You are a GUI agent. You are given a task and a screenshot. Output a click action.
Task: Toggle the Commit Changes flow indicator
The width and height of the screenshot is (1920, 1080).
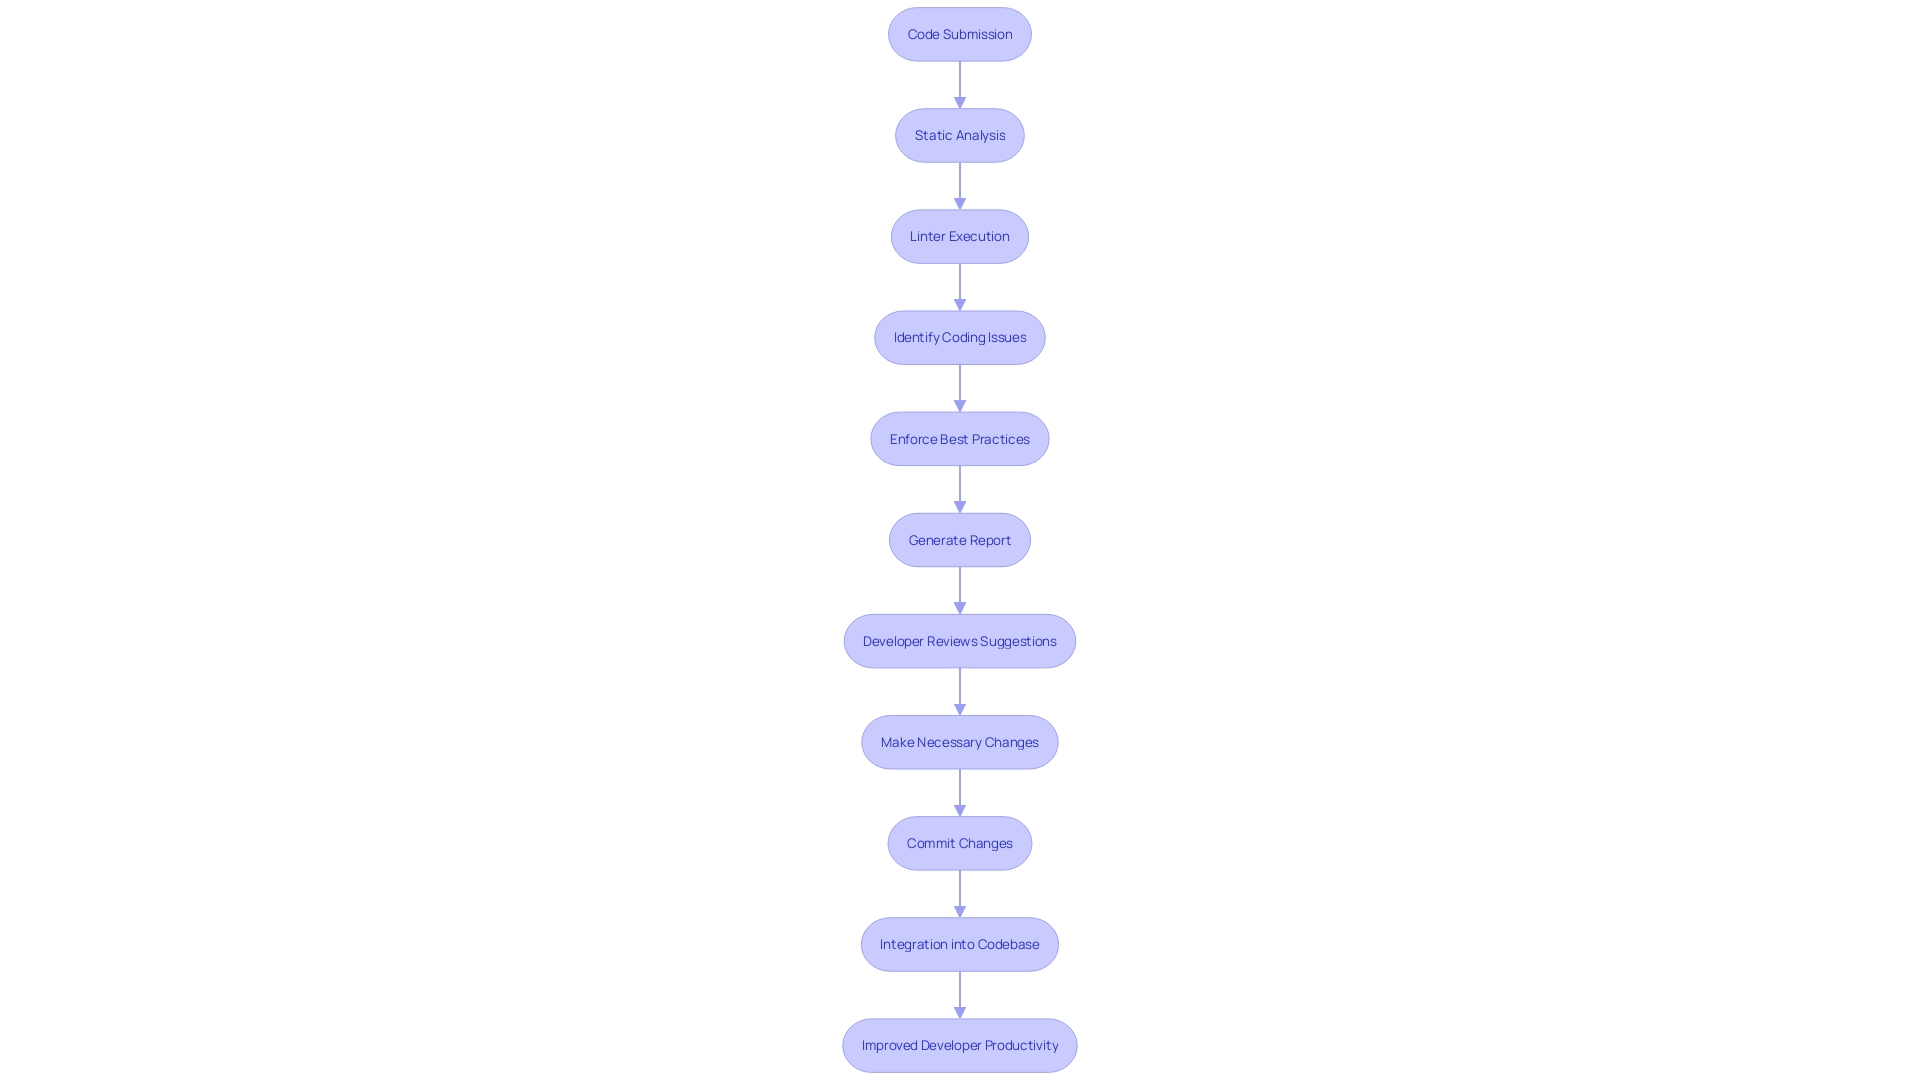pyautogui.click(x=960, y=843)
